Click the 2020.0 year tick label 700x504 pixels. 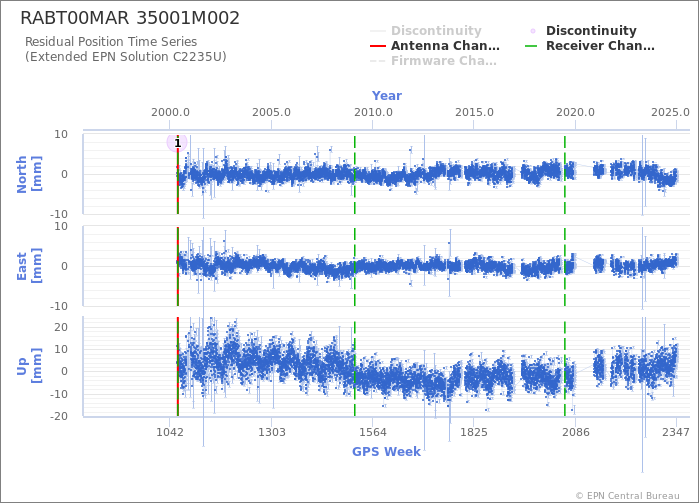[x=575, y=112]
